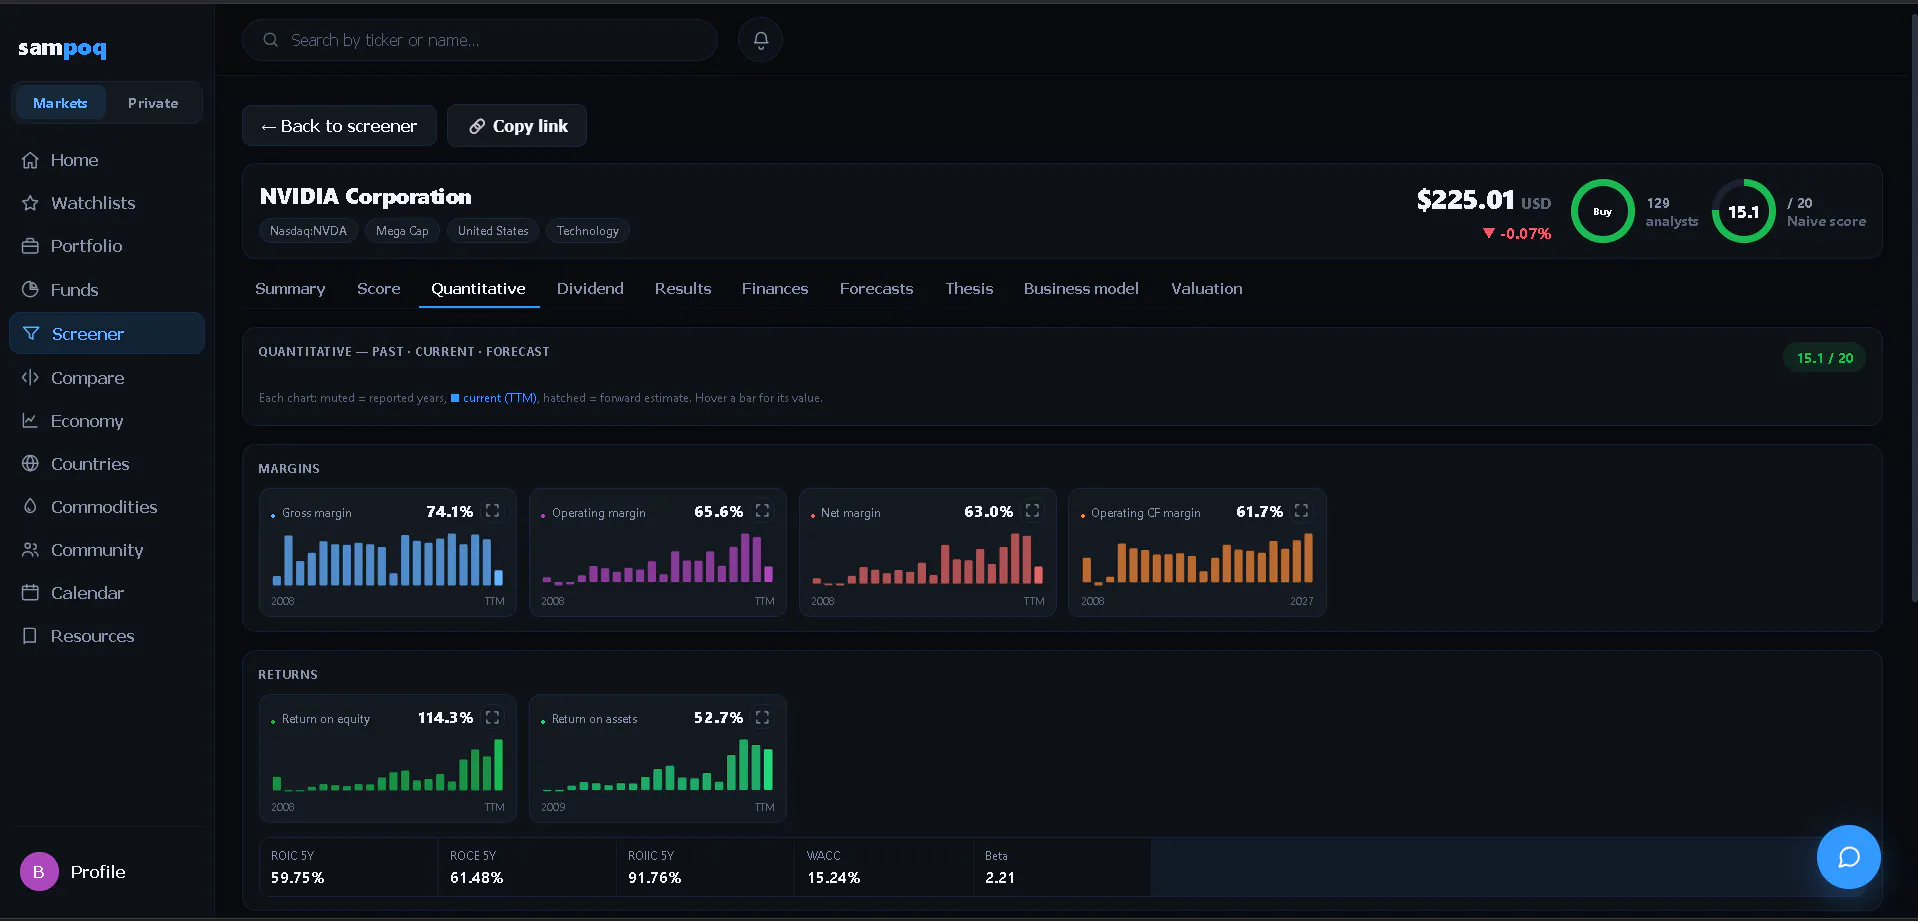Open notifications bell

tap(760, 40)
